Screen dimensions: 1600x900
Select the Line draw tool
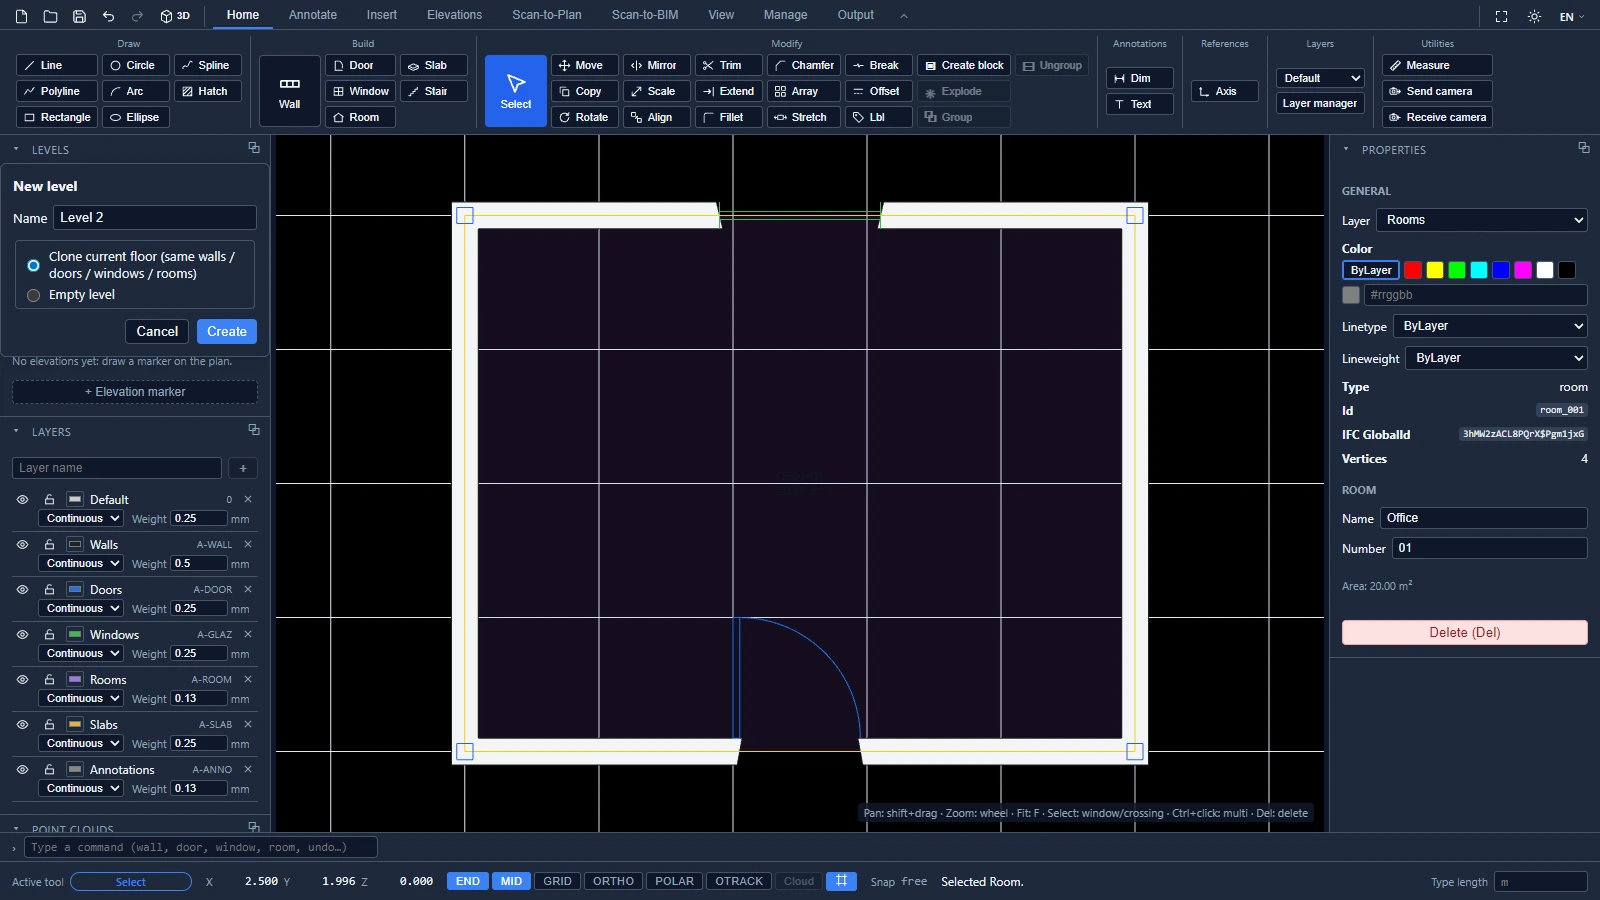tap(57, 65)
